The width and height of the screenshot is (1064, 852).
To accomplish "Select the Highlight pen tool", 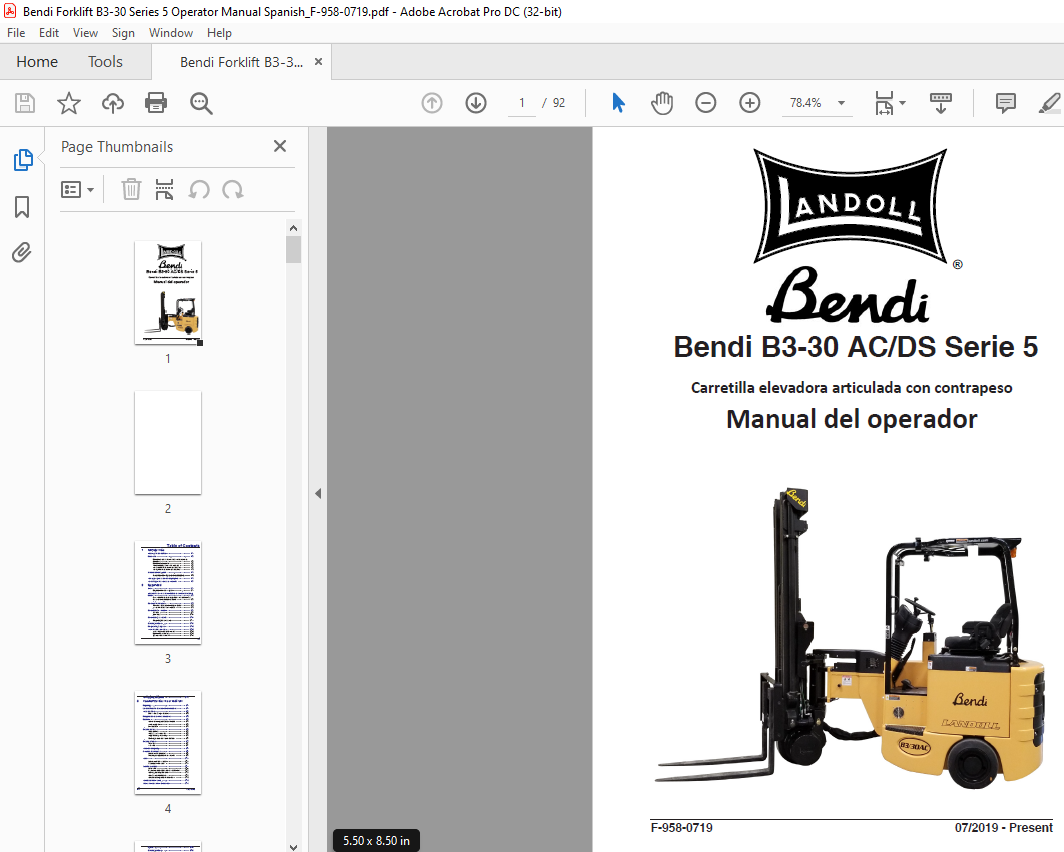I will click(x=1049, y=103).
